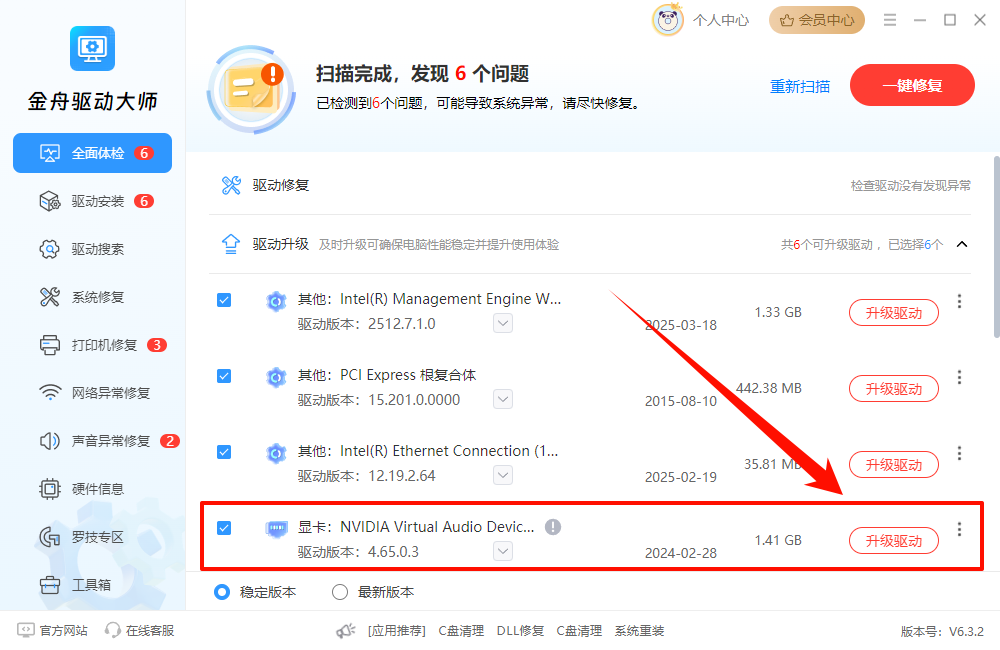Screen dimensions: 1000x650
Task: Click the megaphone 应用推荐 icon
Action: click(x=346, y=630)
